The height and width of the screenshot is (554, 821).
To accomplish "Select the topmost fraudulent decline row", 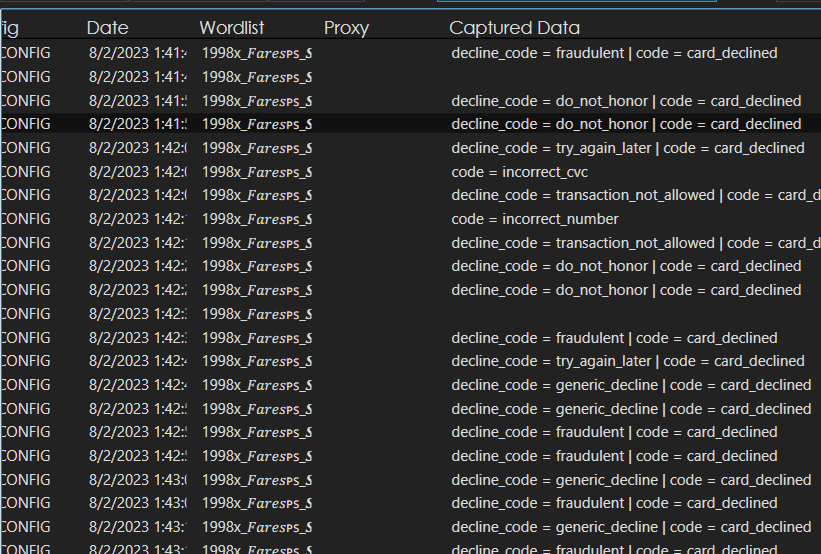I will point(613,53).
